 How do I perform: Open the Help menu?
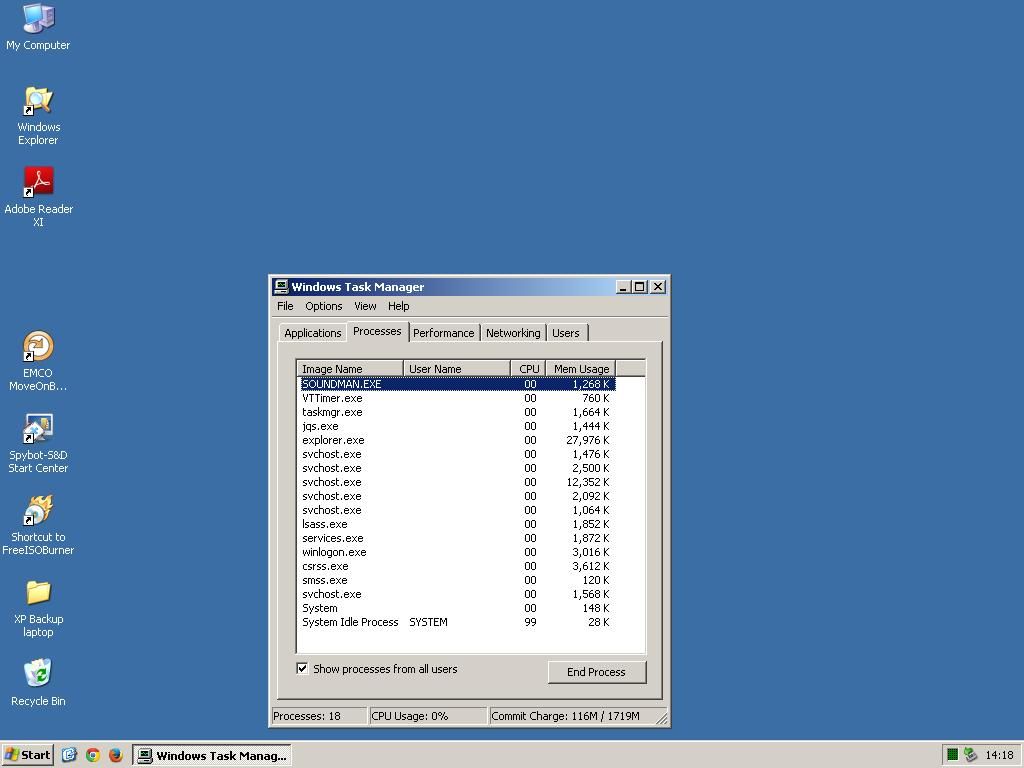click(398, 306)
